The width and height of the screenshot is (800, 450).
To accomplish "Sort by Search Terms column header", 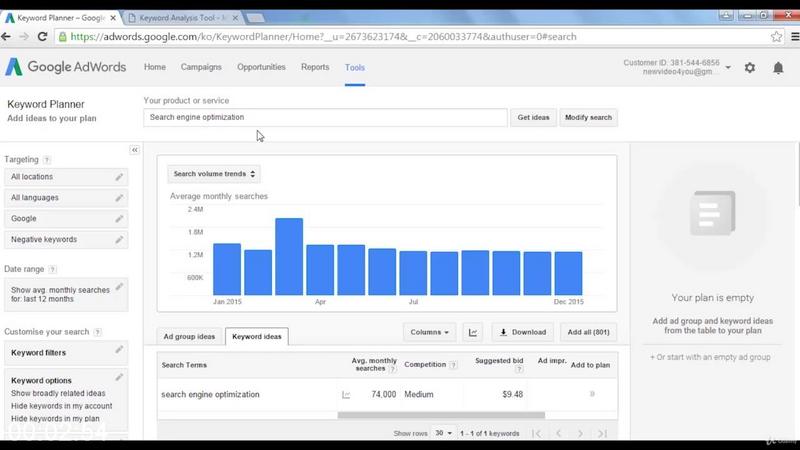I will [x=184, y=365].
